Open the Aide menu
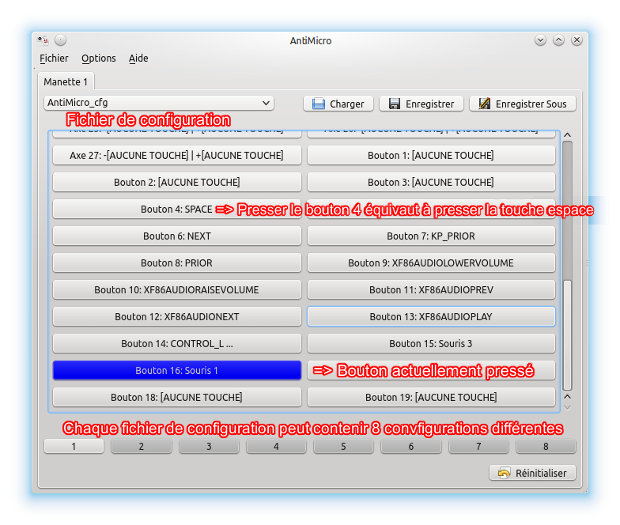Image resolution: width=620 pixels, height=525 pixels. [139, 58]
